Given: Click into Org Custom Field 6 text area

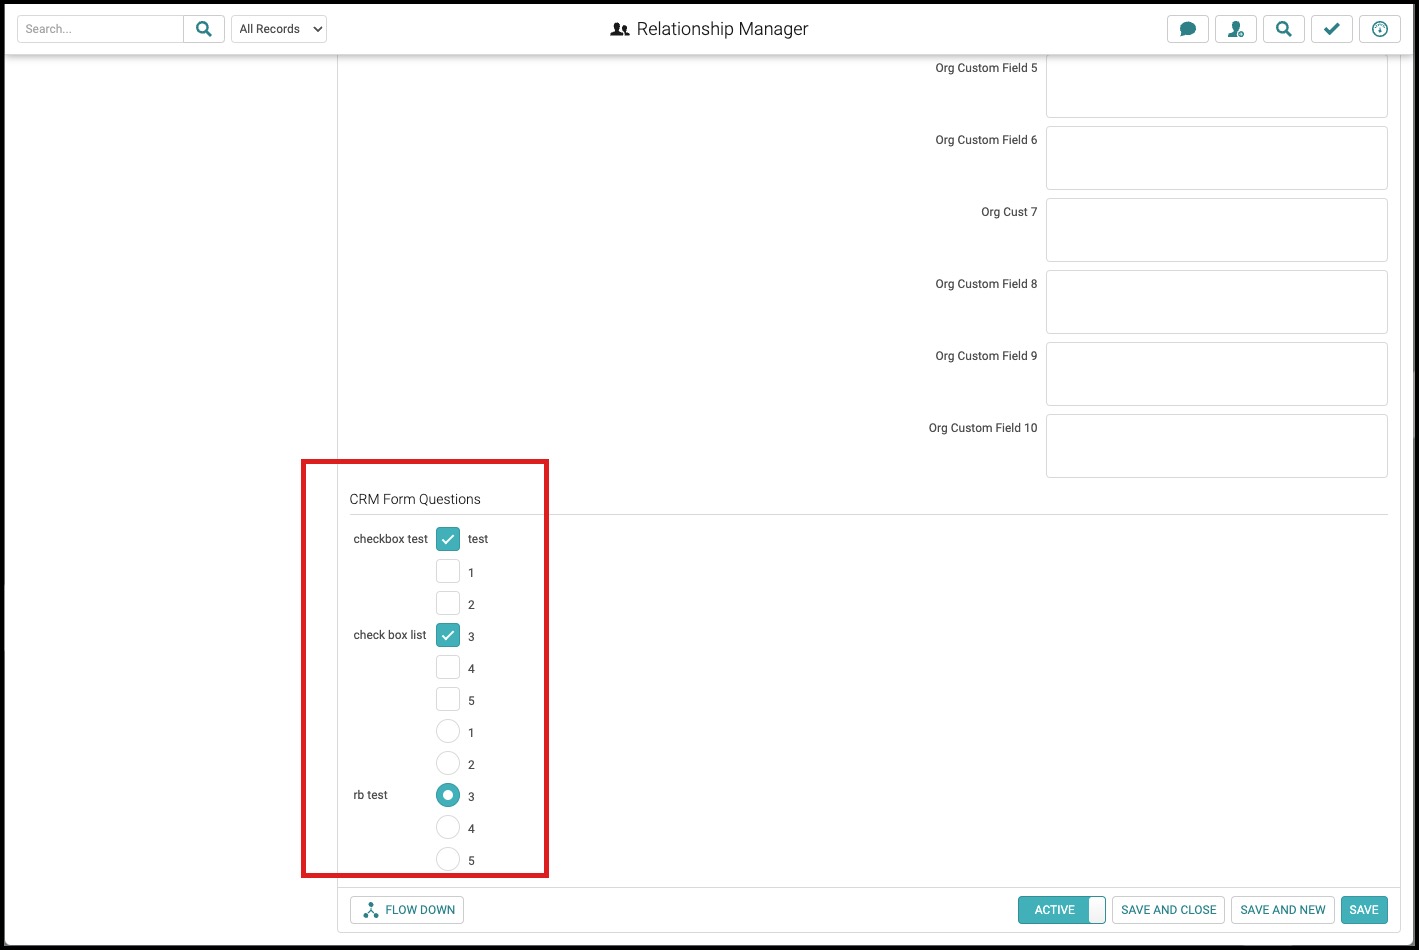Looking at the screenshot, I should [1217, 158].
